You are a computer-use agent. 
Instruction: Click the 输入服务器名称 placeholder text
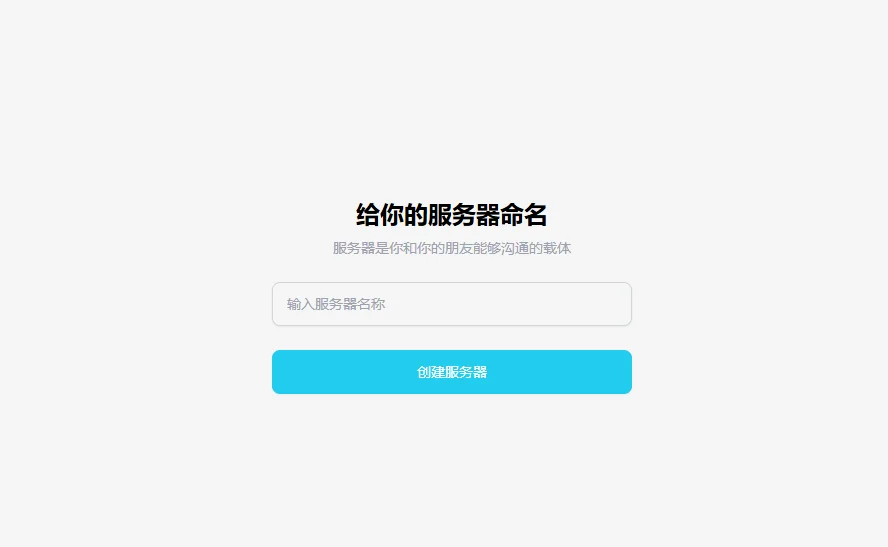(336, 304)
